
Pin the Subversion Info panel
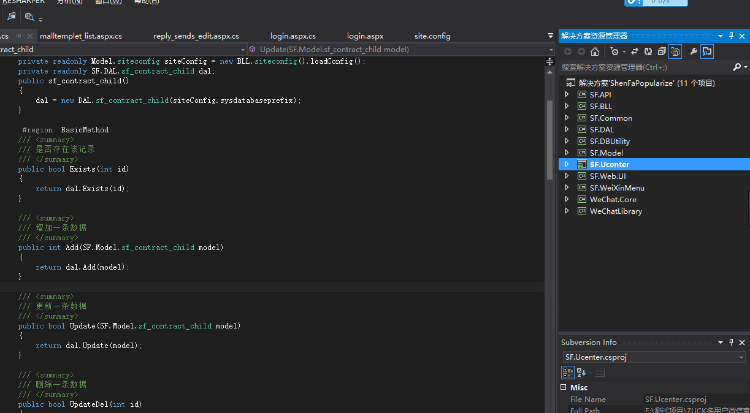730,342
